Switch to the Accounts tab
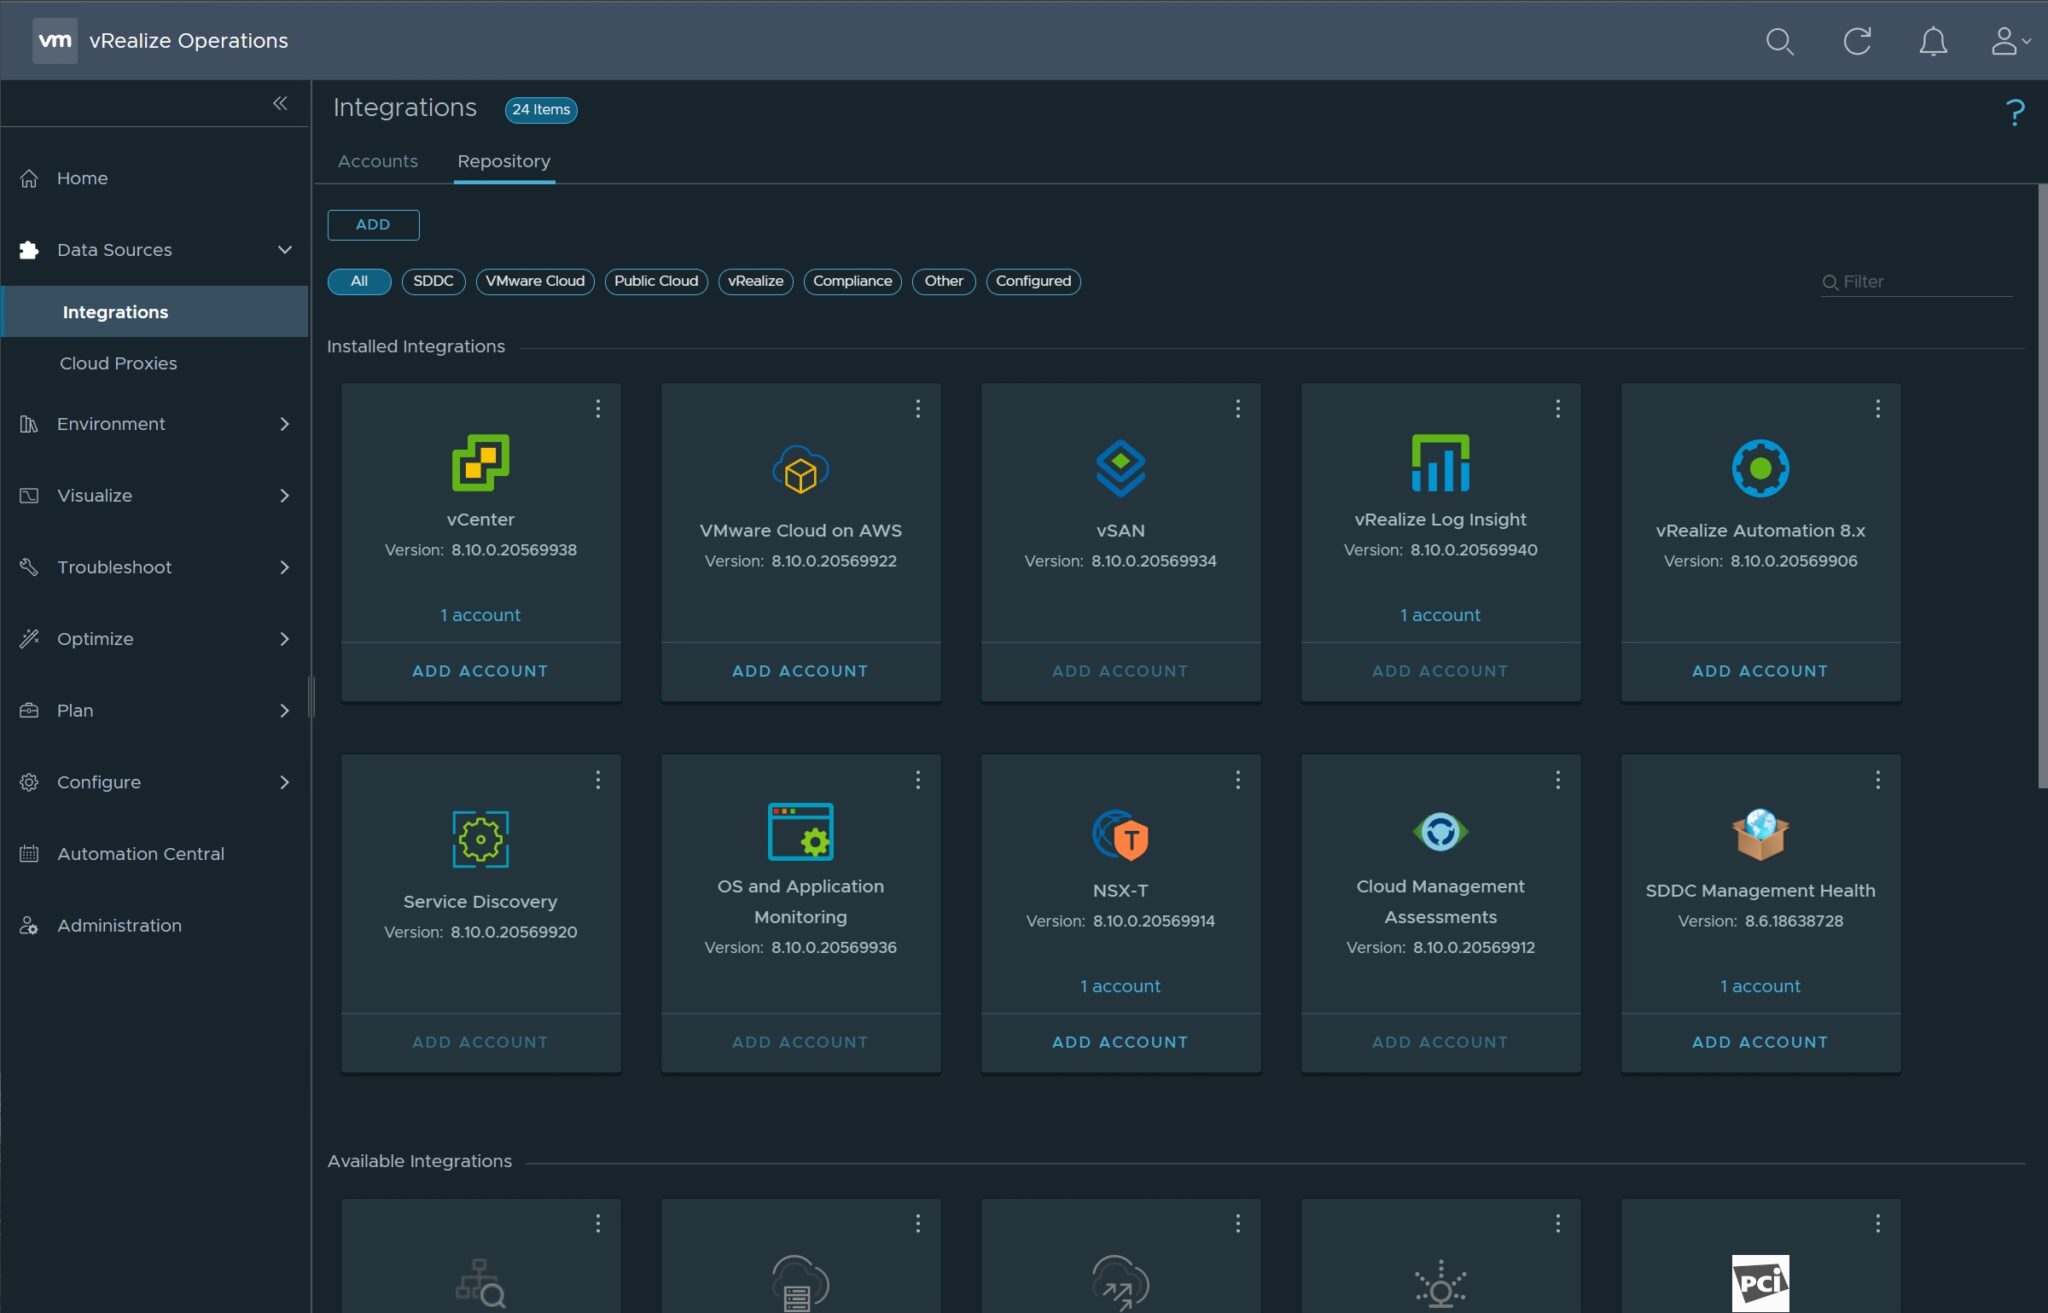 coord(377,161)
